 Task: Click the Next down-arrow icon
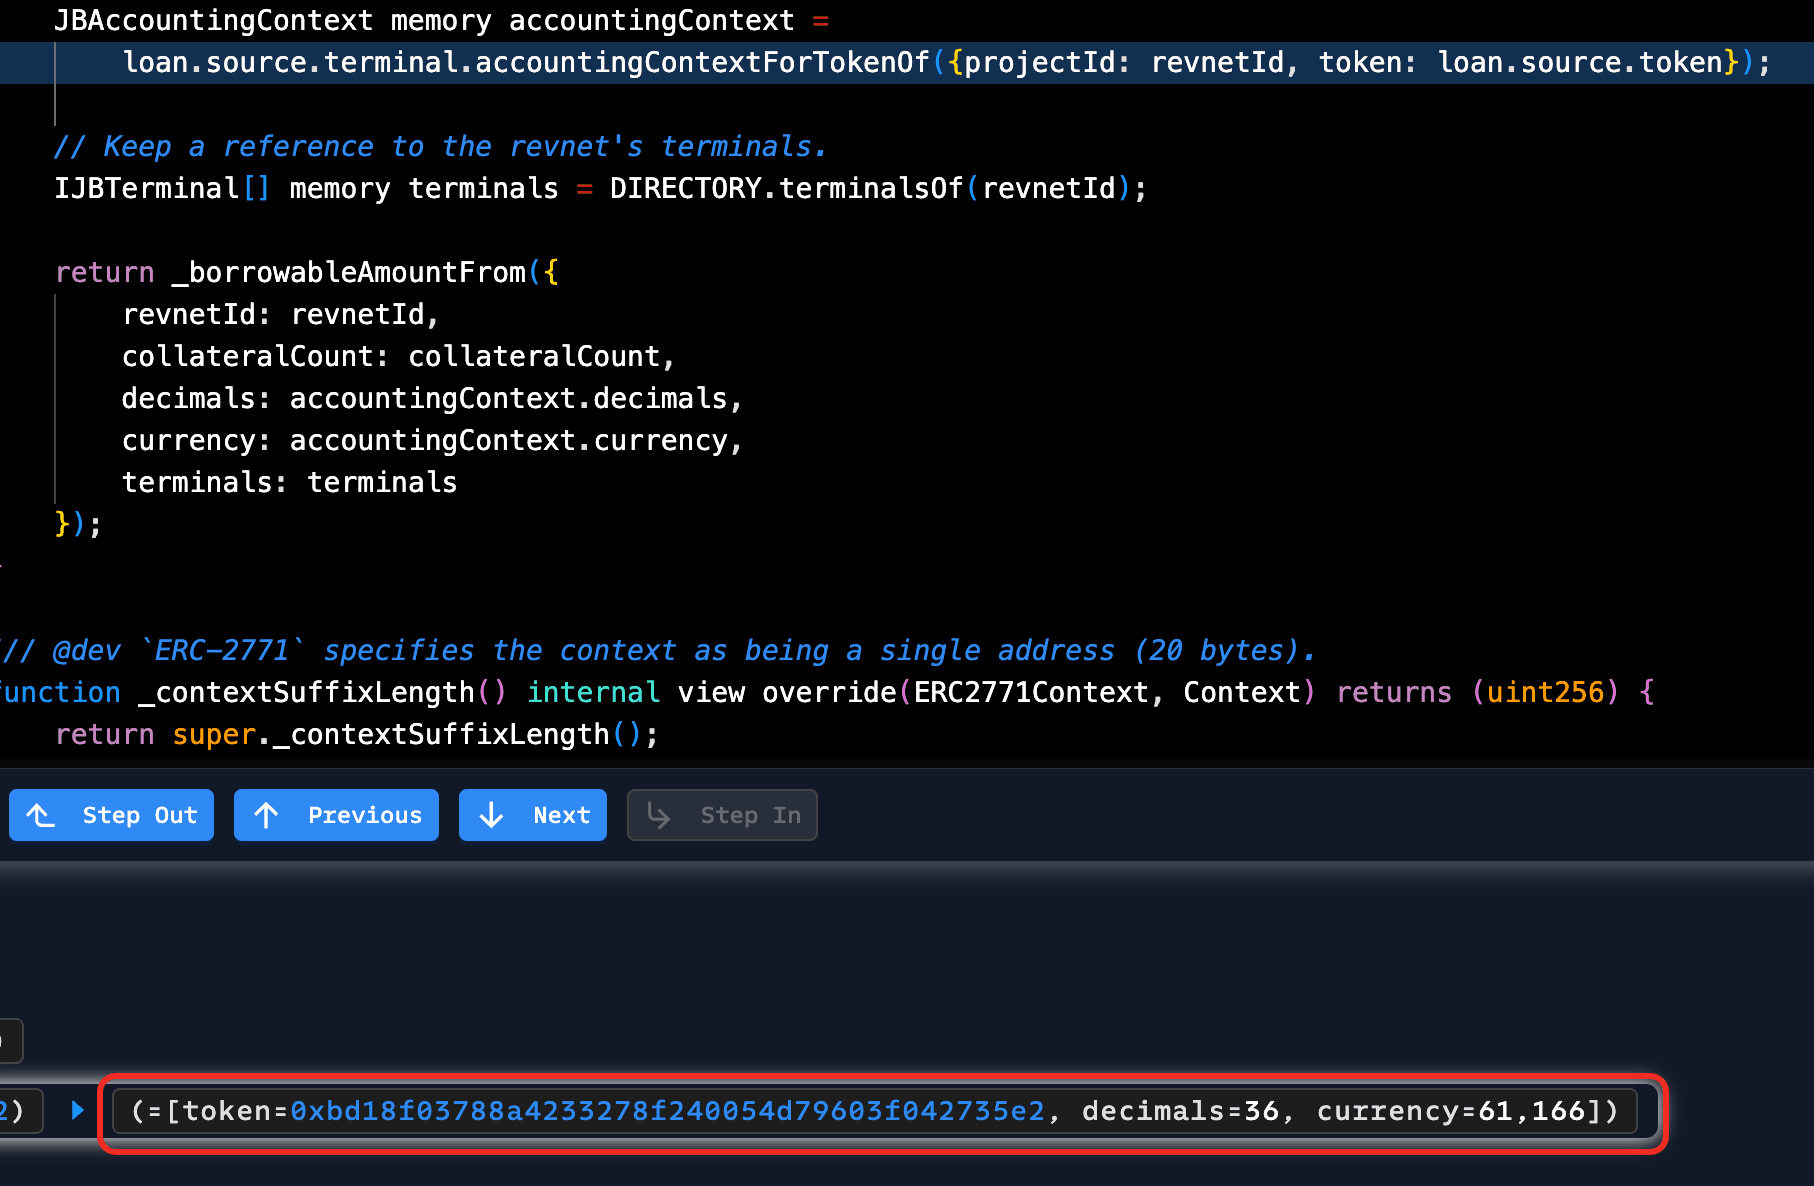[x=491, y=816]
